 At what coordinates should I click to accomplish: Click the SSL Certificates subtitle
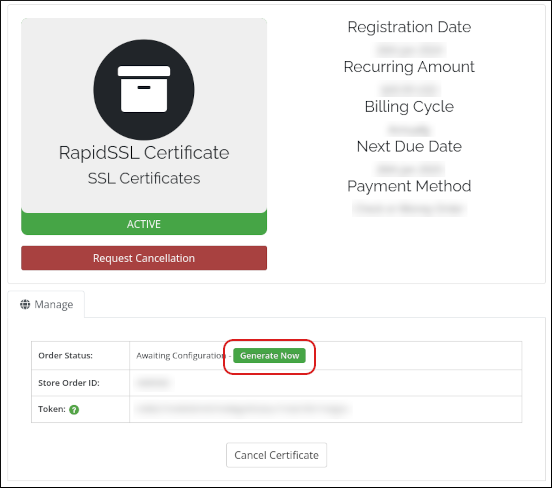coord(144,178)
